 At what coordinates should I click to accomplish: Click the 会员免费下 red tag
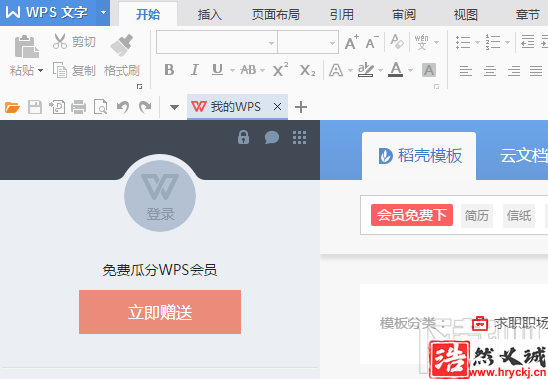412,215
